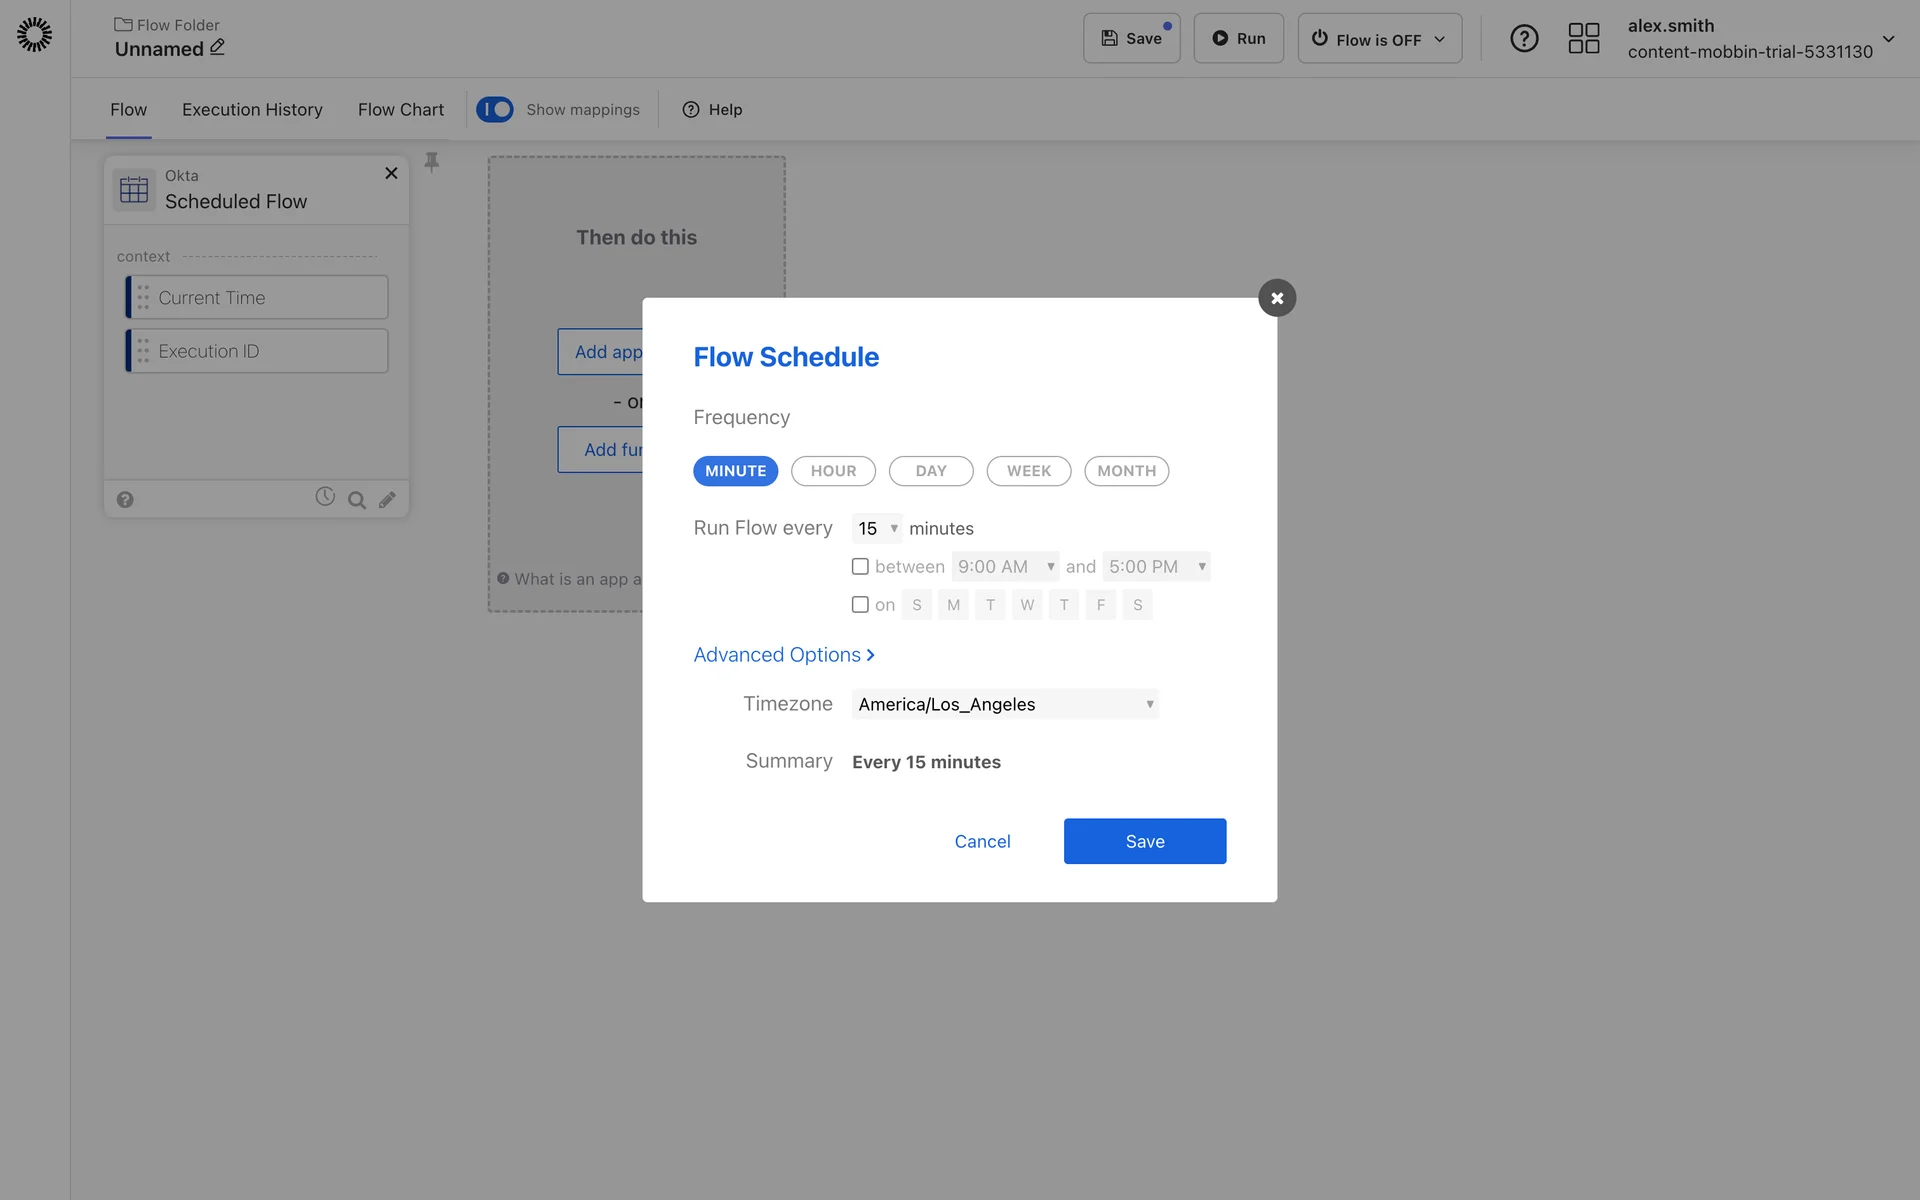Screen dimensions: 1920x1200
Task: Open the Flow is OFF dropdown
Action: [x=1379, y=39]
